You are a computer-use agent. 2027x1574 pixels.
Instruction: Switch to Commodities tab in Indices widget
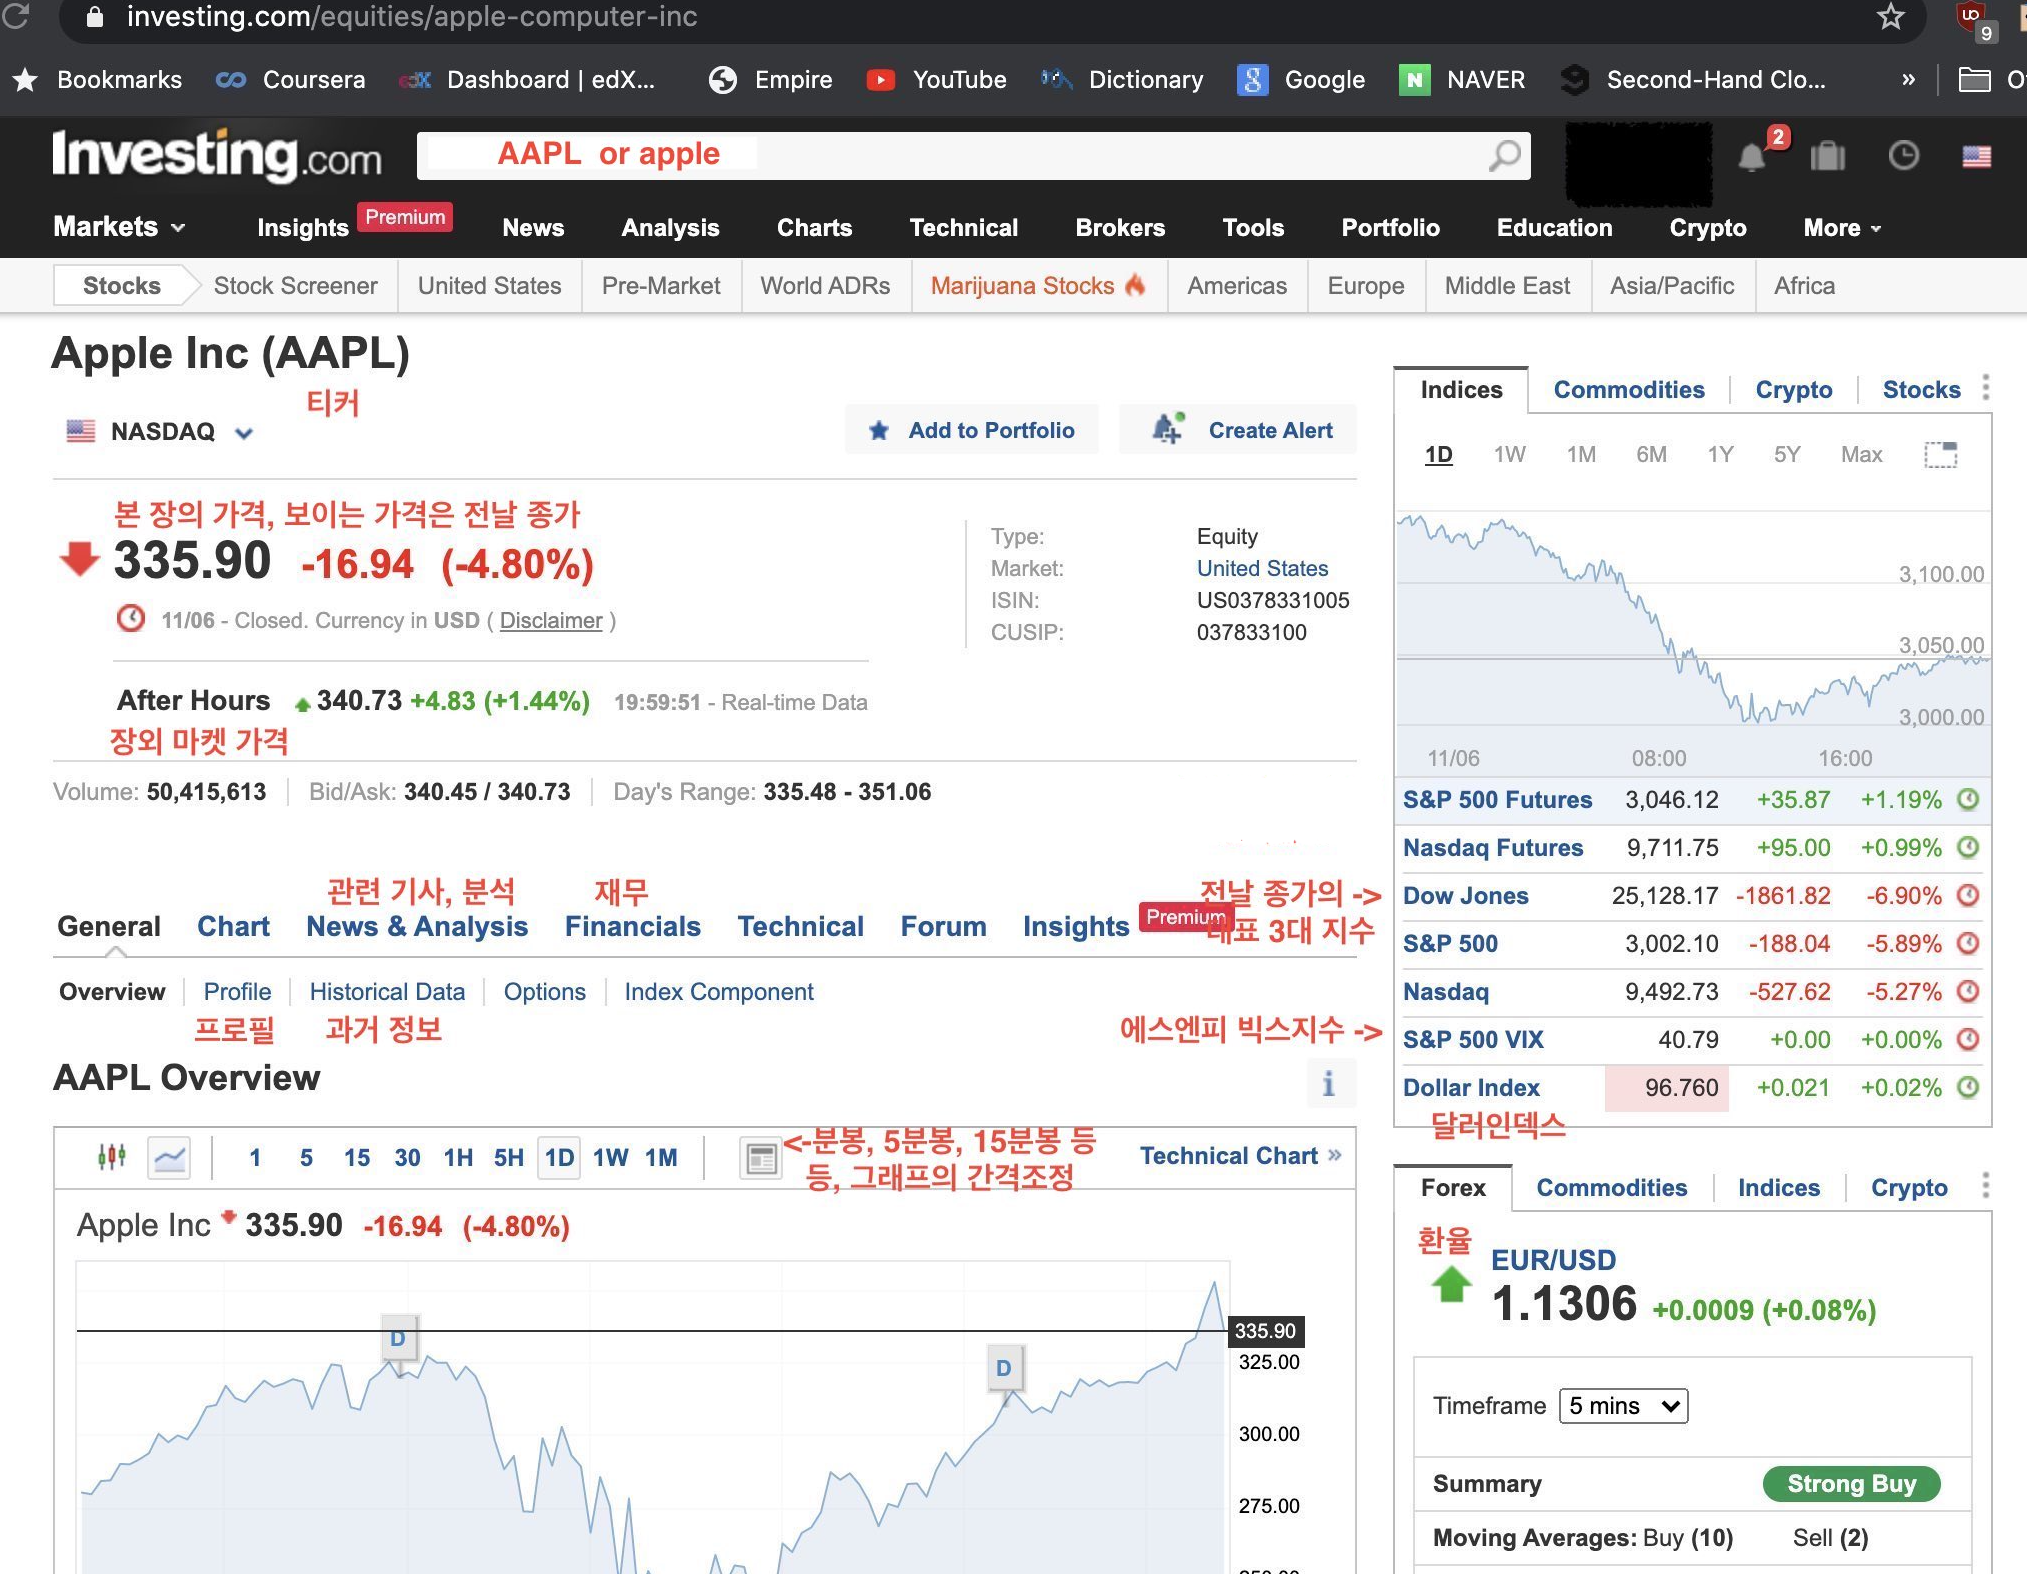(1628, 389)
